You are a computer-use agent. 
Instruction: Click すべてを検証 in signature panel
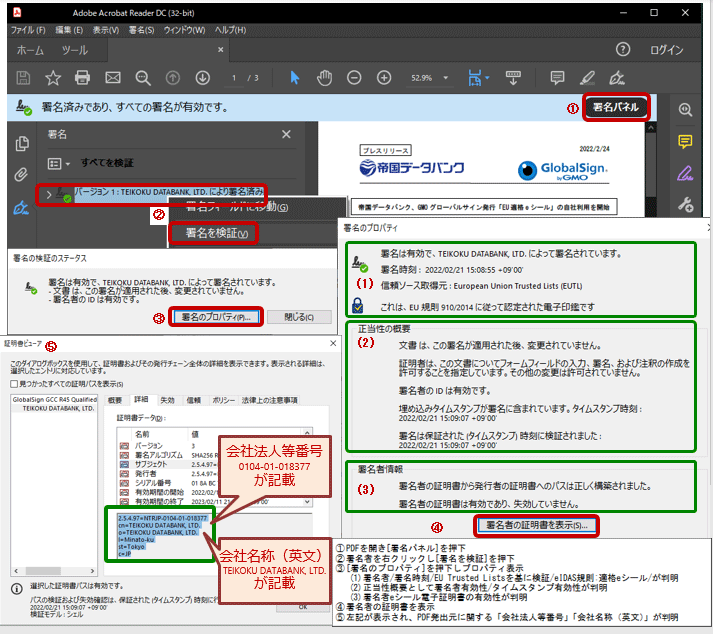(x=107, y=163)
